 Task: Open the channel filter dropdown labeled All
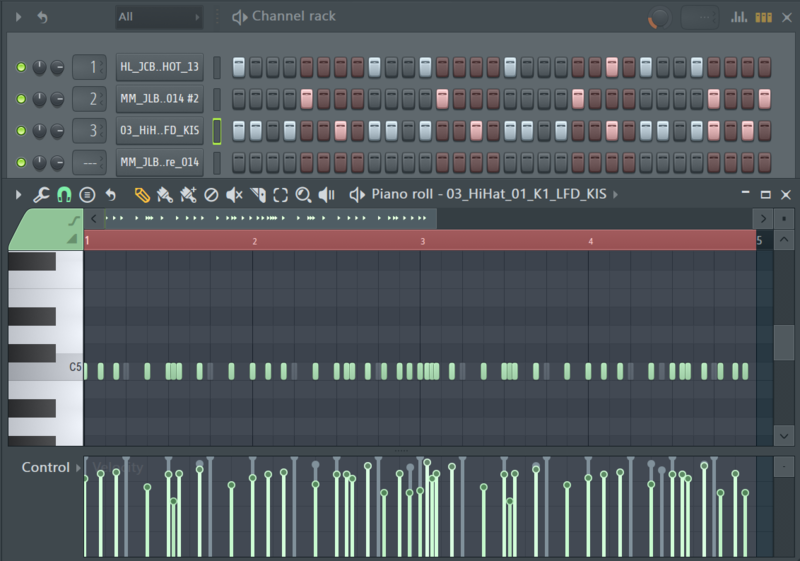click(158, 17)
